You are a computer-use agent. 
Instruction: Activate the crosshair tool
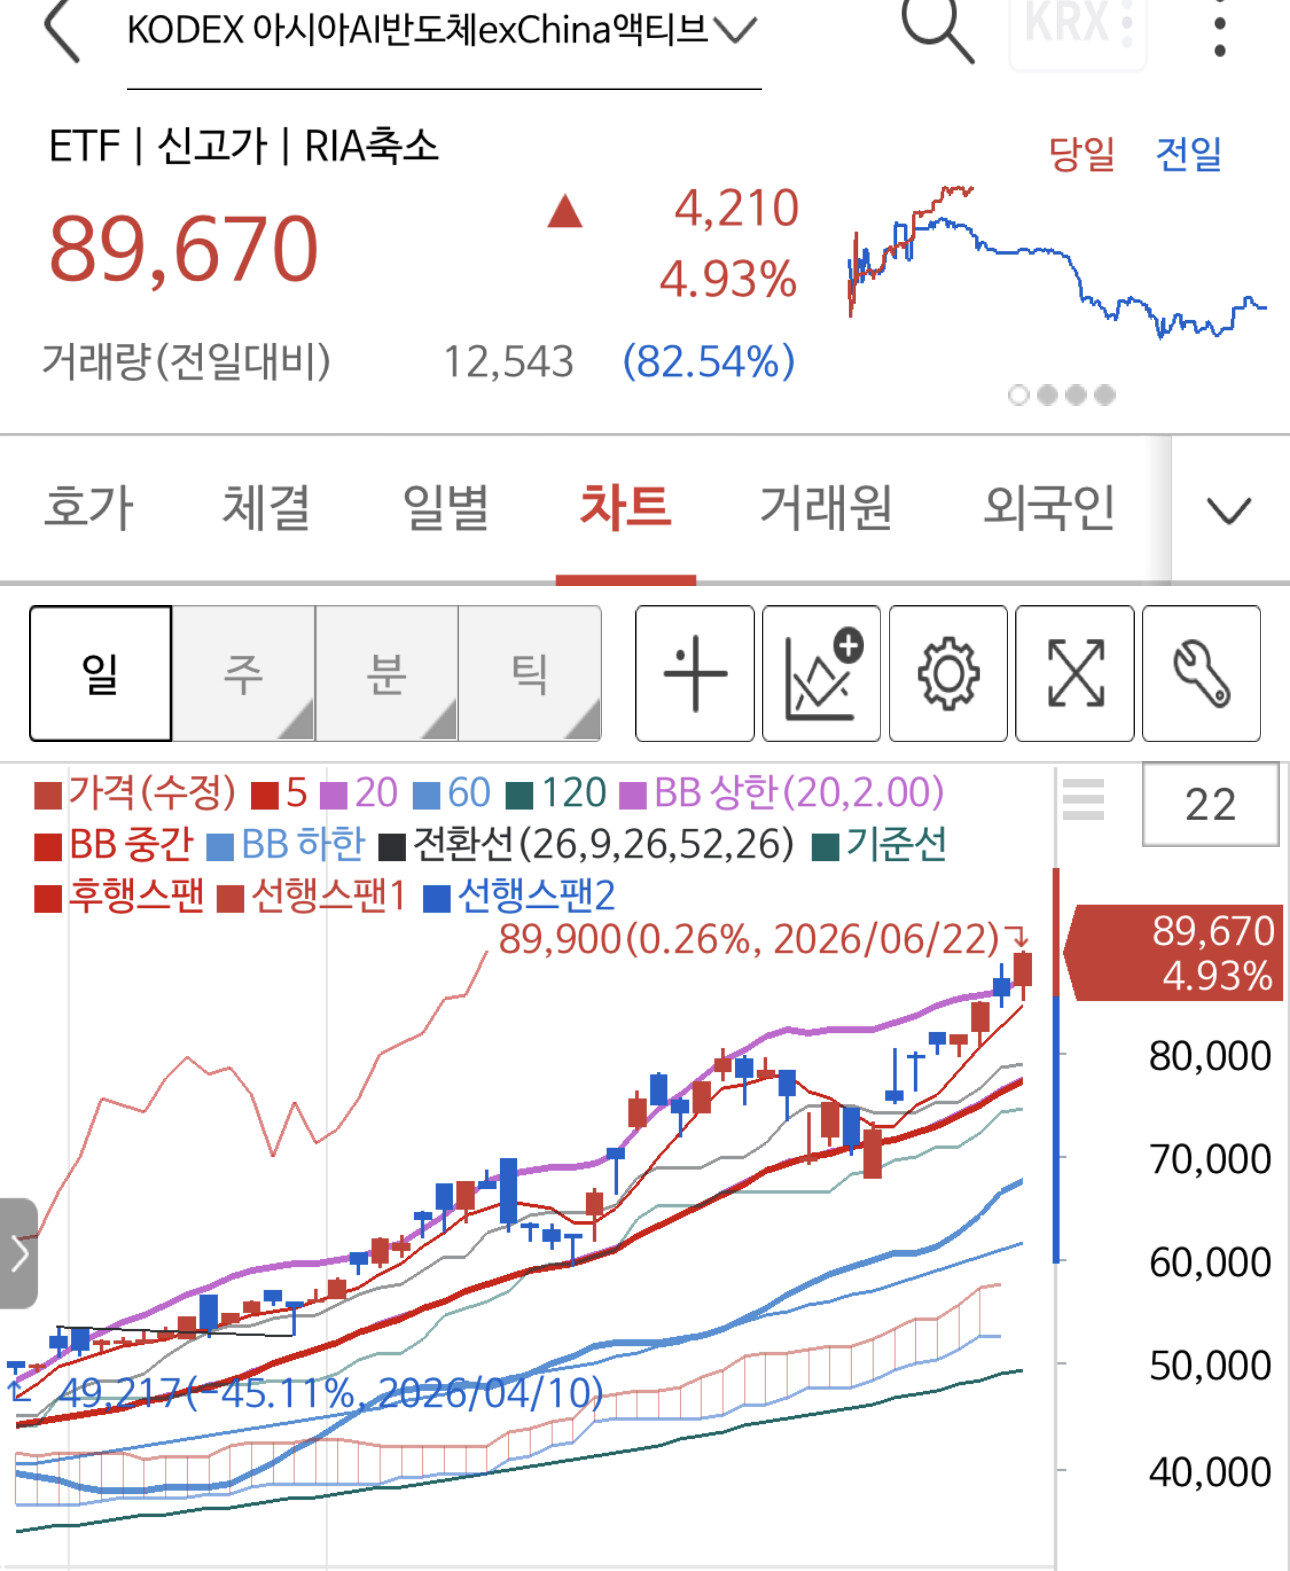coord(695,673)
